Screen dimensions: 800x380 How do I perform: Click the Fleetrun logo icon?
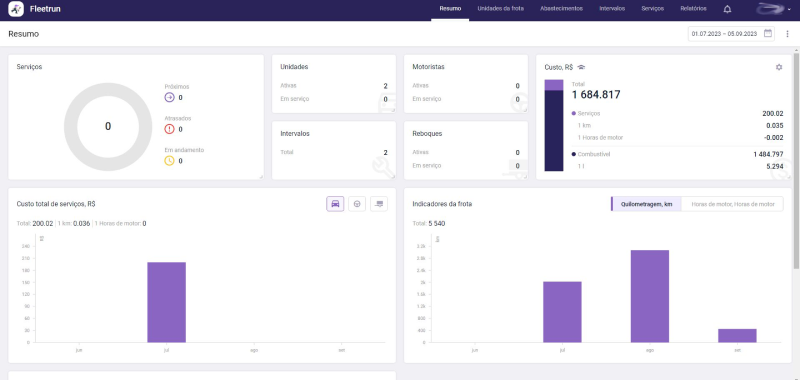pos(16,9)
